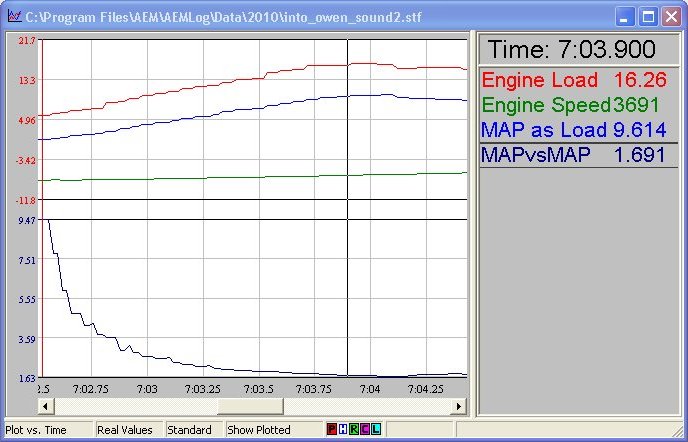The width and height of the screenshot is (688, 442).
Task: Minimize the AEMLog window
Action: pyautogui.click(x=624, y=17)
